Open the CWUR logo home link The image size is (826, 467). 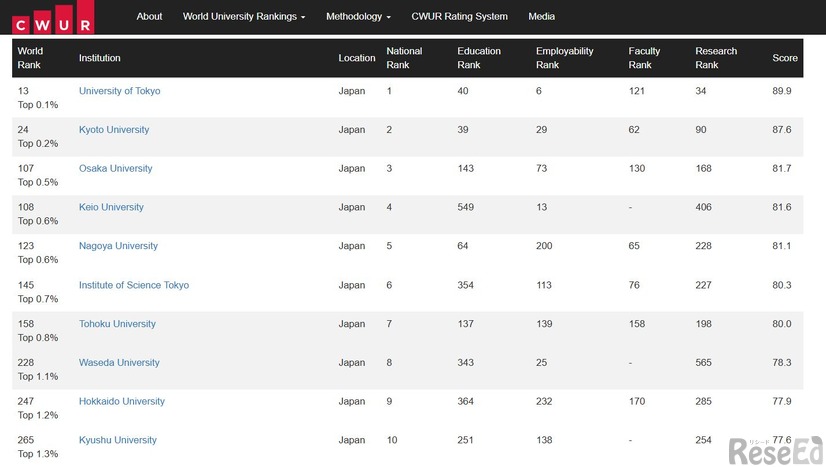coord(53,17)
